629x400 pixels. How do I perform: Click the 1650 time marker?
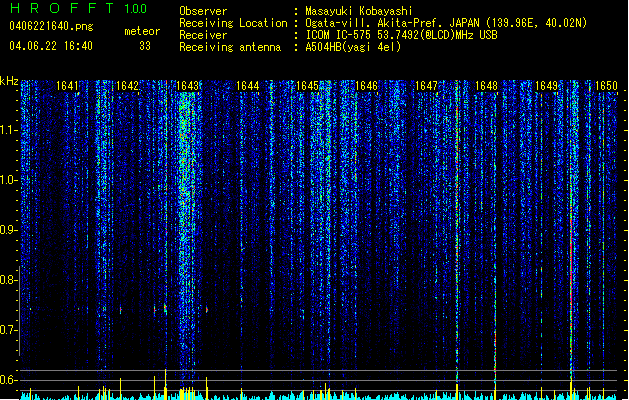coord(606,86)
